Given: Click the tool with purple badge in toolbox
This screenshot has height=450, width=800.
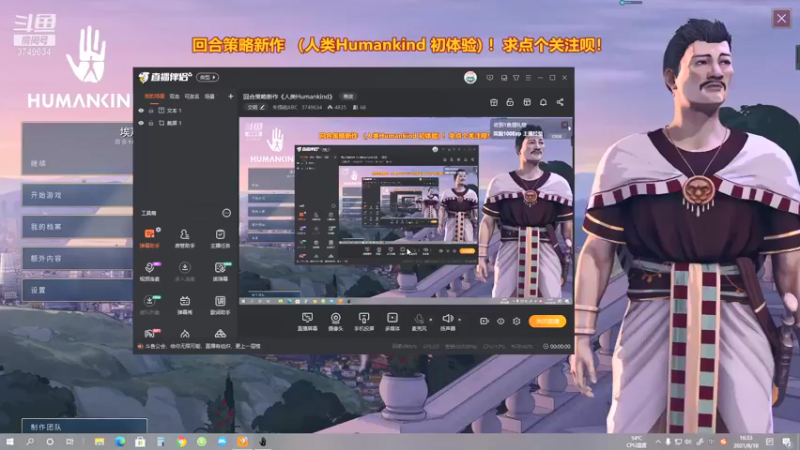Looking at the screenshot, I should tap(149, 271).
